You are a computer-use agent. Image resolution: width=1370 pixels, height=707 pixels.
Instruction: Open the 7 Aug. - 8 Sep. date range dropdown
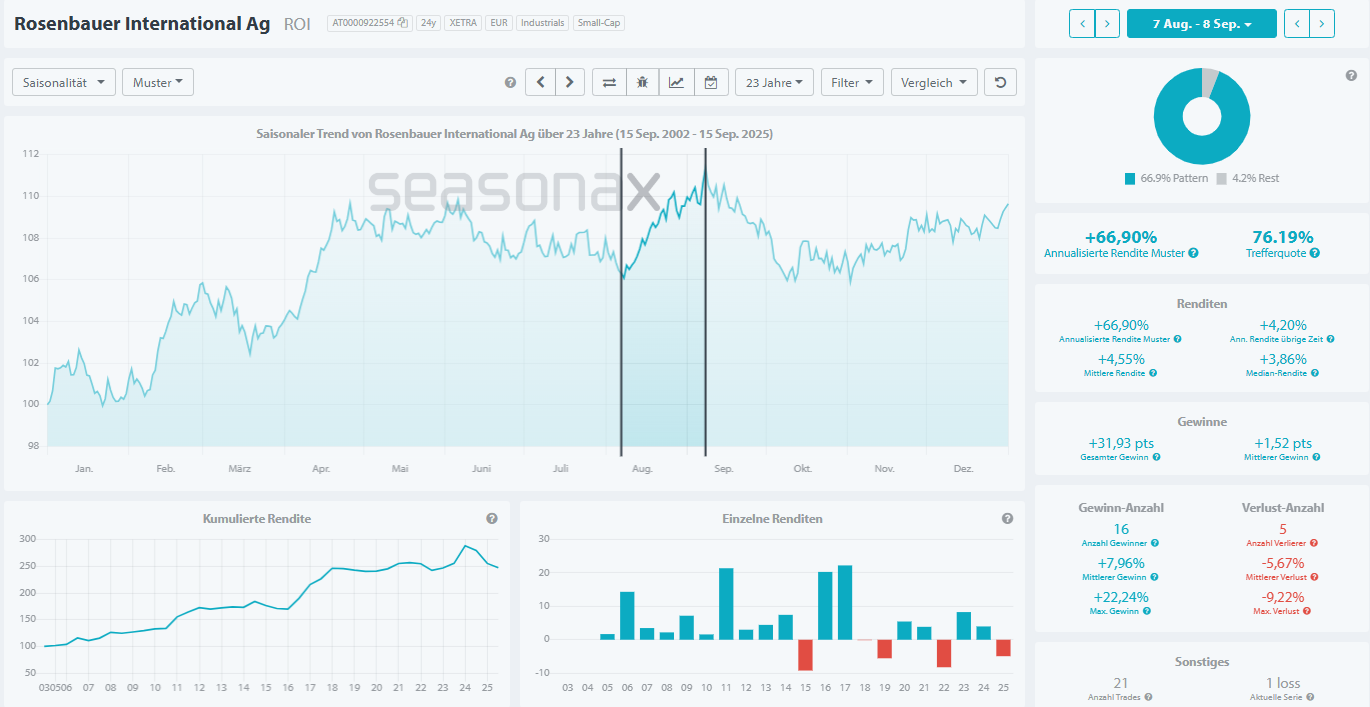click(x=1202, y=24)
